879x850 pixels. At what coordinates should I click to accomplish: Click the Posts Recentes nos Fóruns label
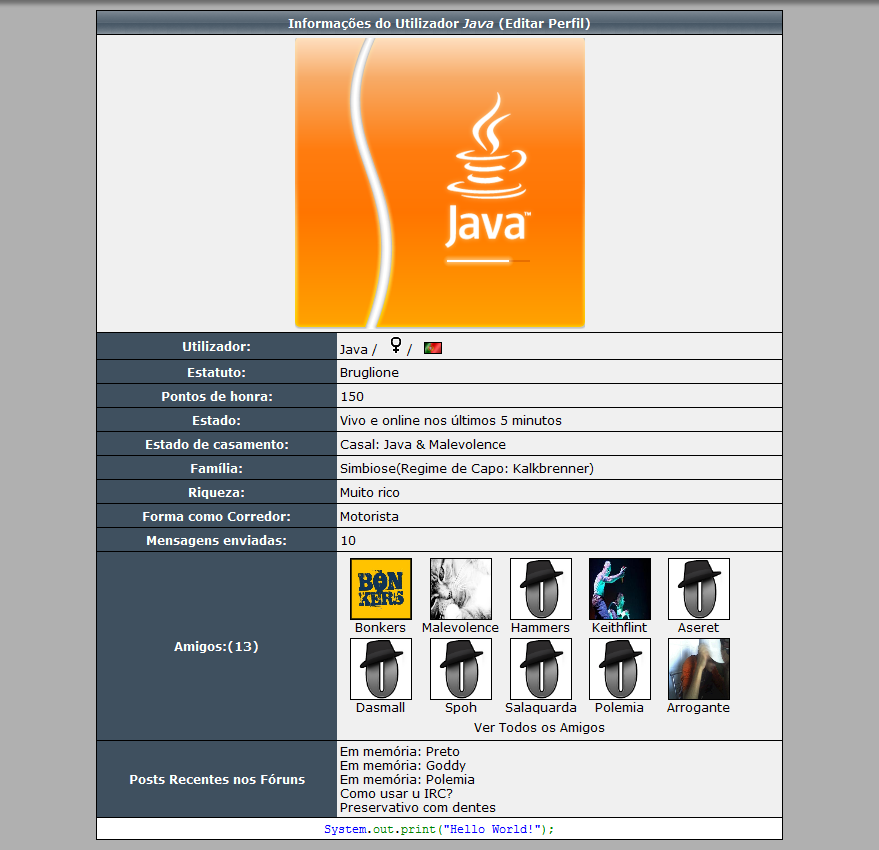(x=217, y=779)
